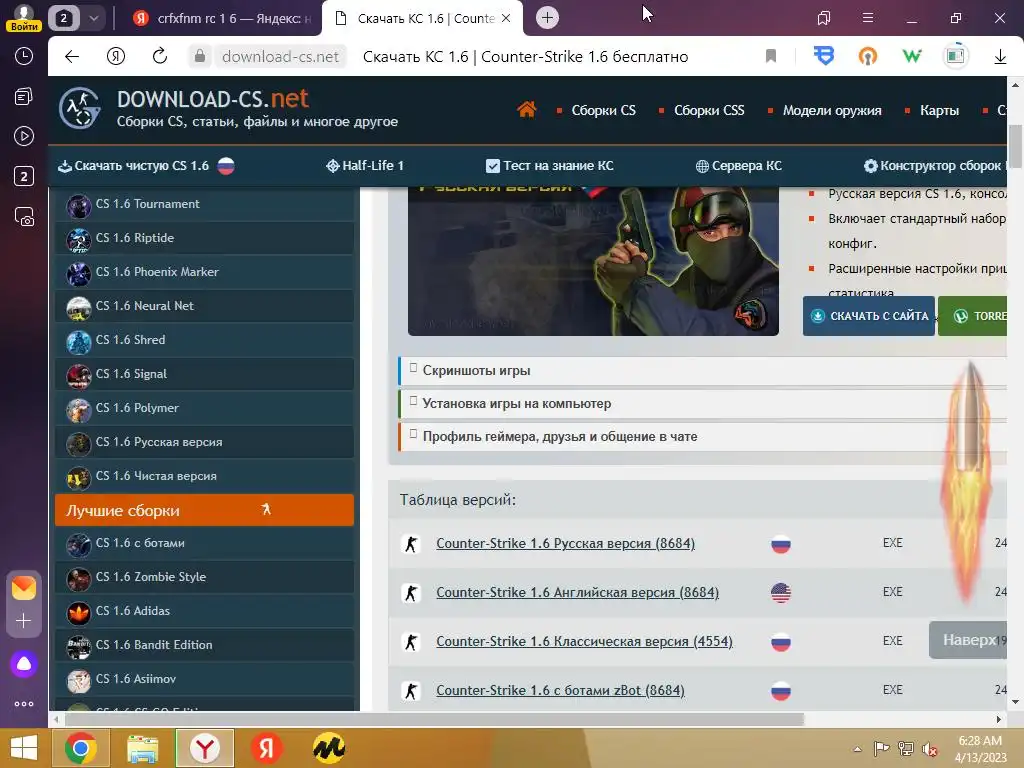This screenshot has width=1024, height=768.
Task: Click the Наверх scroll-to-top button
Action: pos(968,640)
